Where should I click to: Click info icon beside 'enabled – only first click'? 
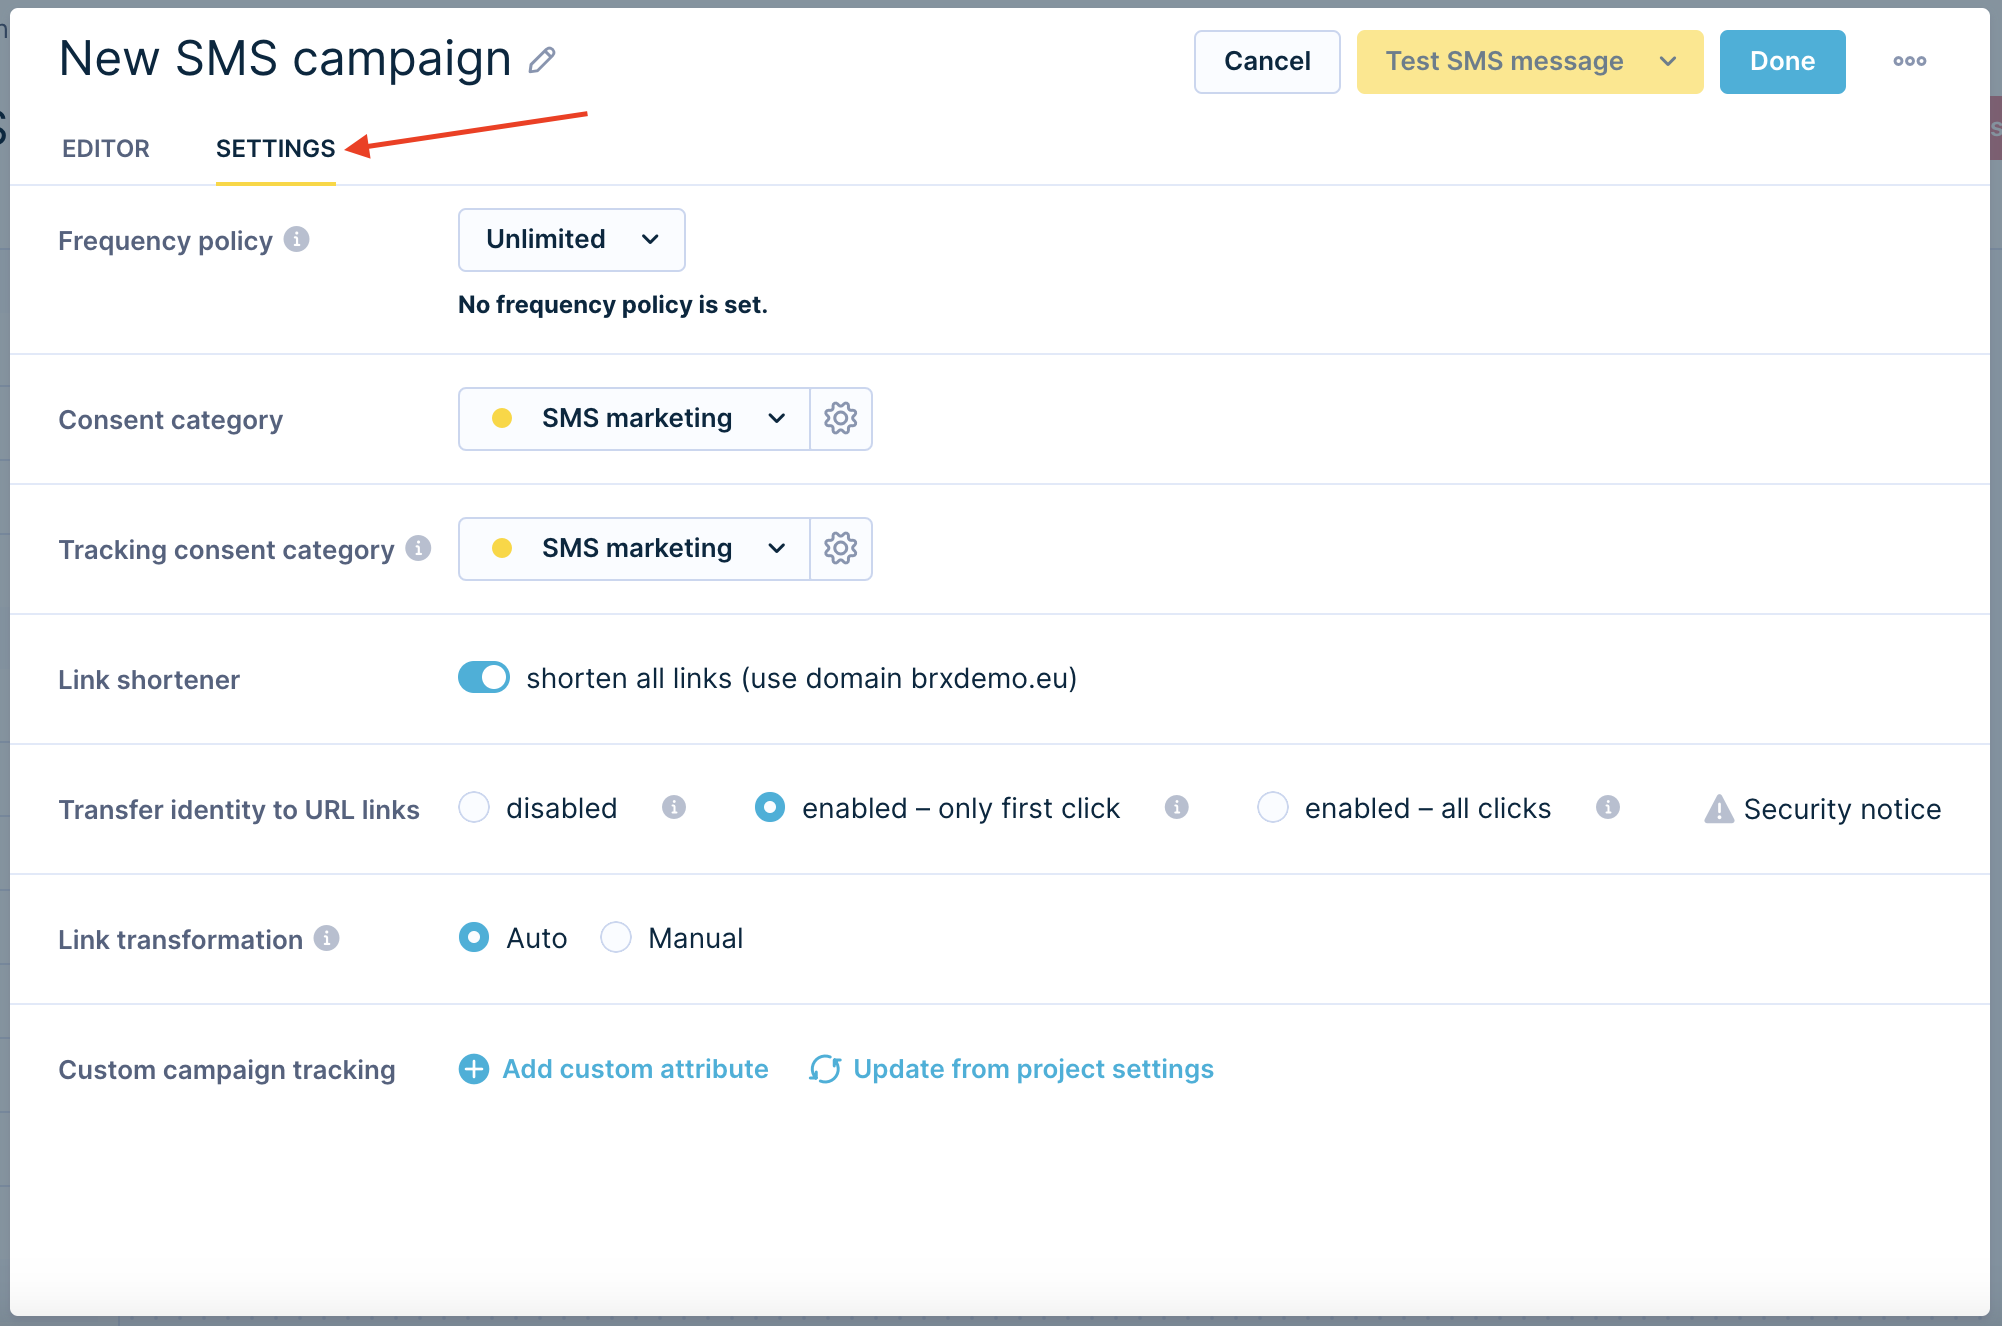tap(1176, 807)
